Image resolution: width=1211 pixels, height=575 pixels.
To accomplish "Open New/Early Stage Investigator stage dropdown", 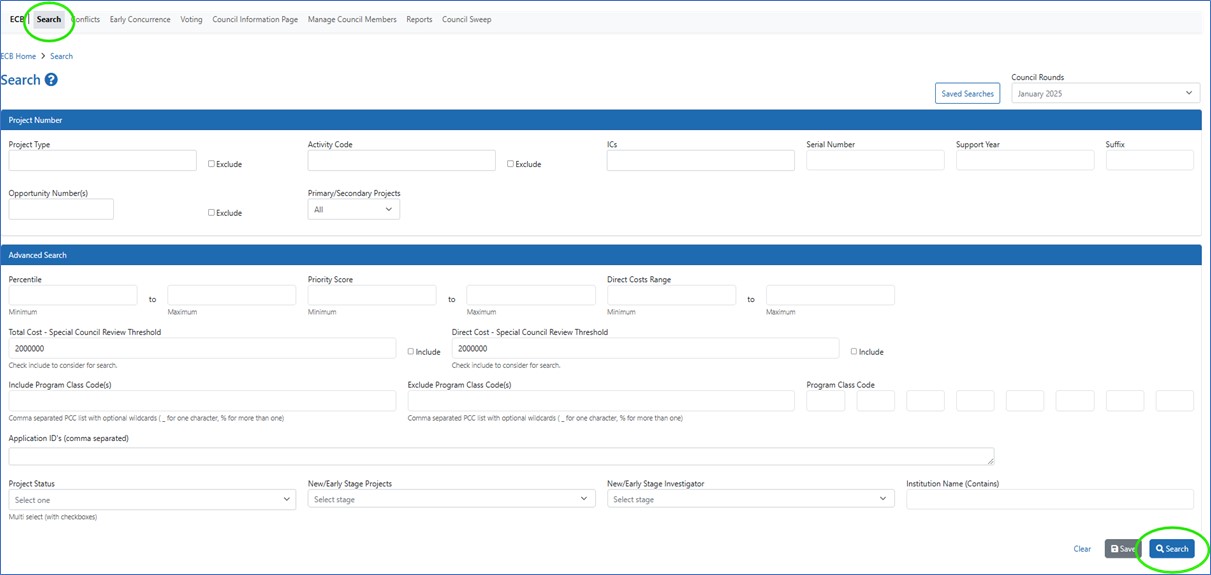I will (x=751, y=499).
